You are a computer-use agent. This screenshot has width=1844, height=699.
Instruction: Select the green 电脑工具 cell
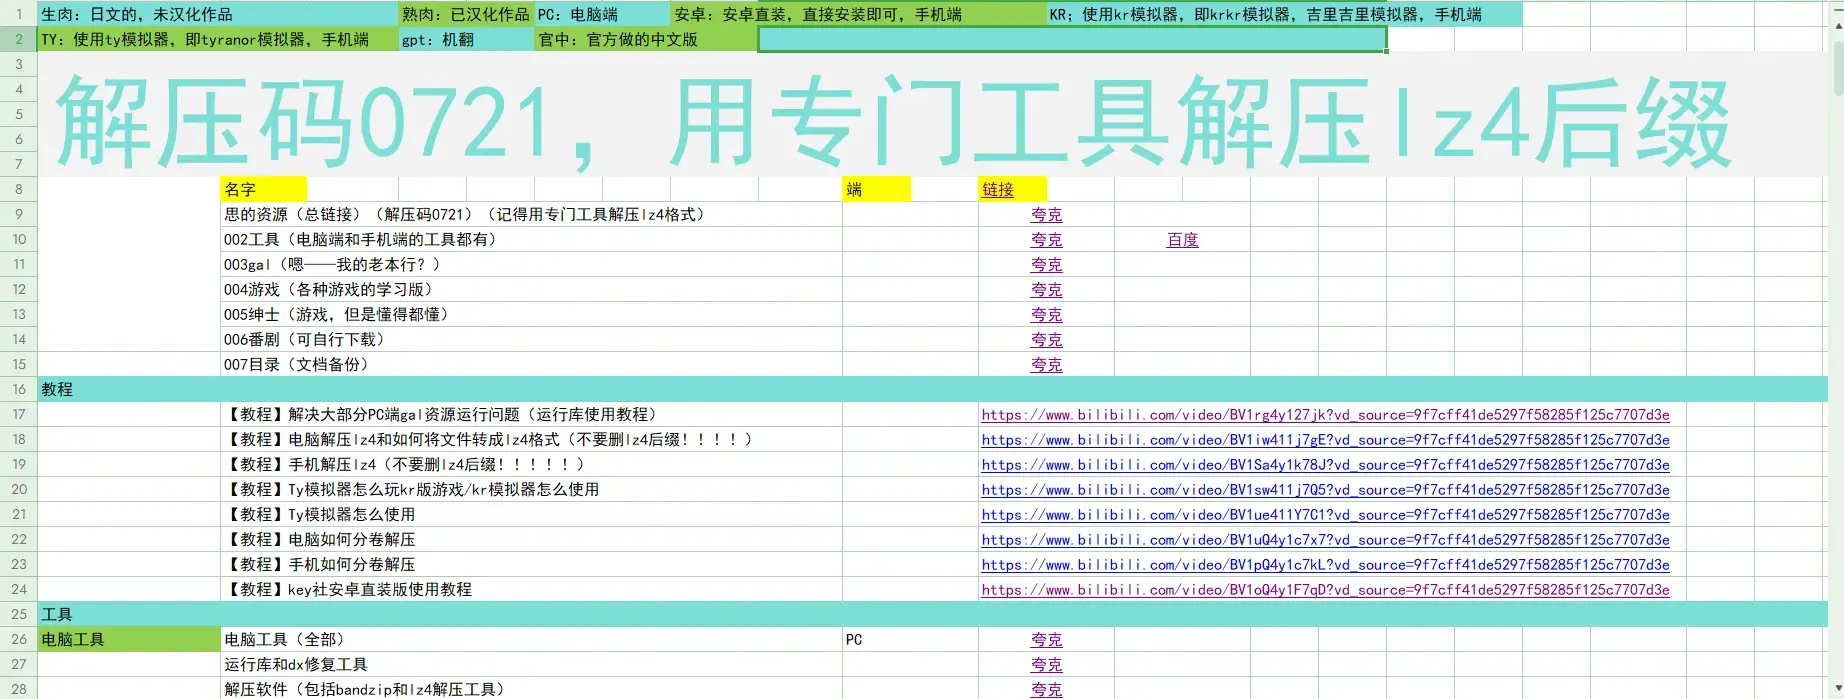pos(129,639)
